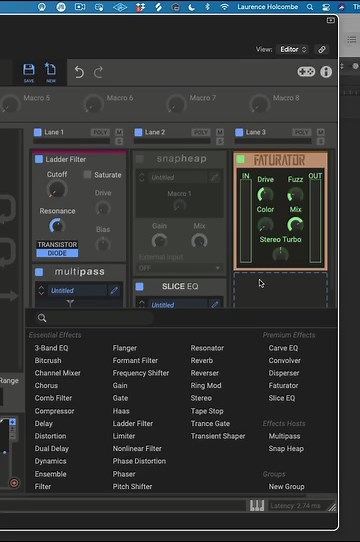This screenshot has height=542, width=360.
Task: Toggle the Slice EQ power square
Action: click(140, 287)
